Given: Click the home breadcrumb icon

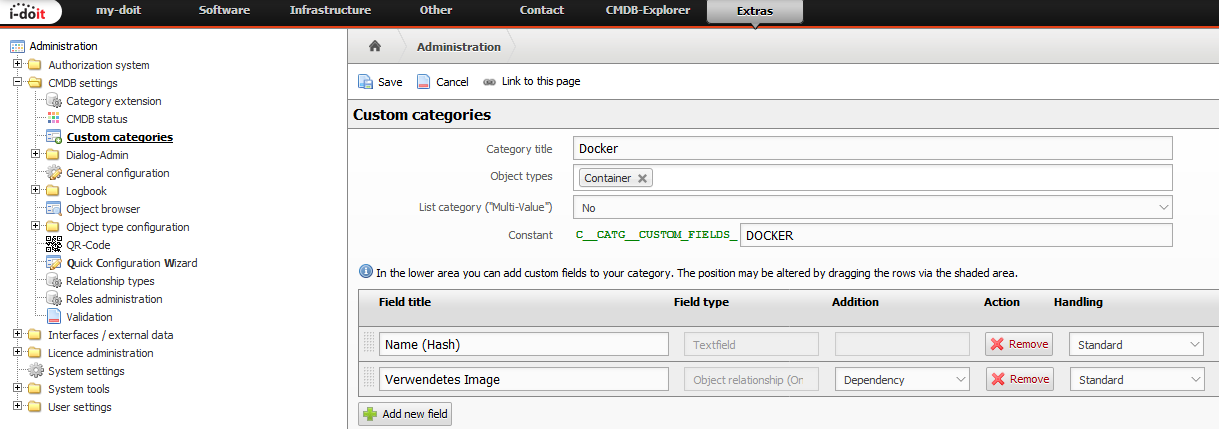Looking at the screenshot, I should click(375, 46).
